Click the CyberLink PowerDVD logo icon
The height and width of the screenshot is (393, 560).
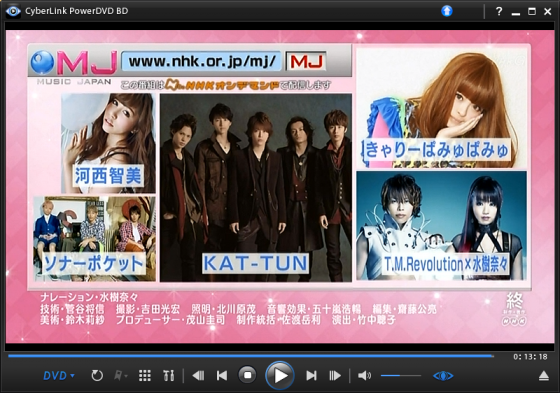click(x=13, y=11)
